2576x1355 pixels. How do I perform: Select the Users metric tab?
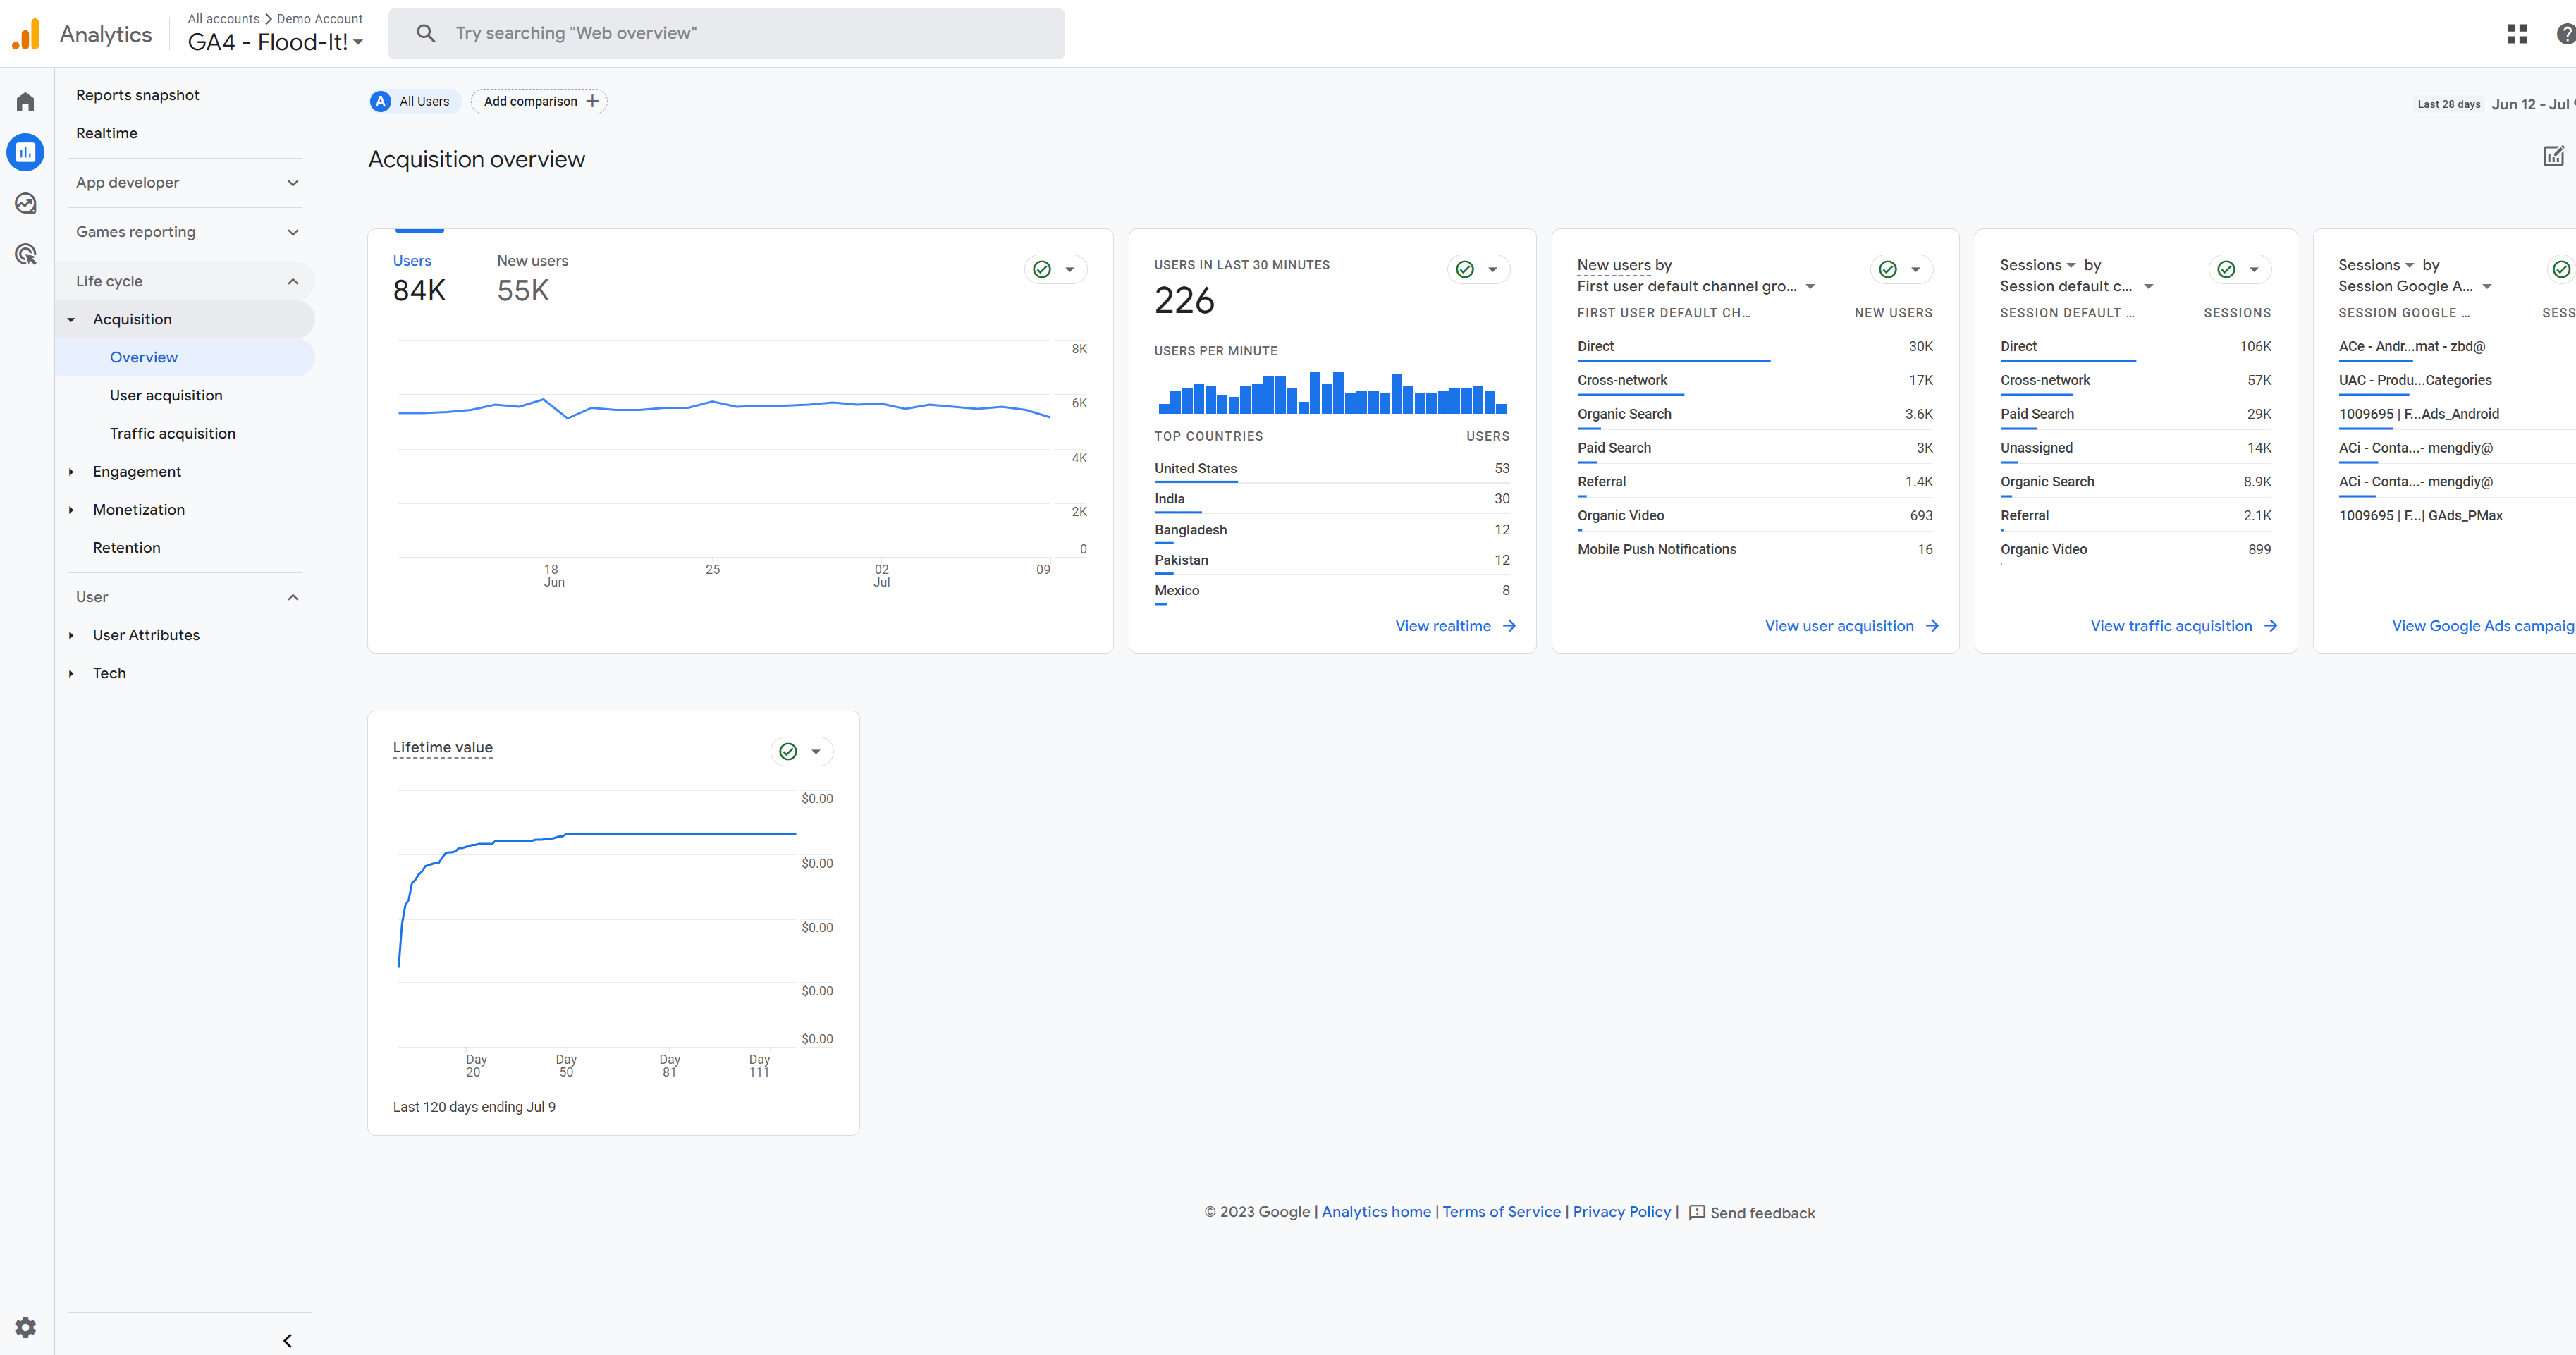(x=419, y=278)
